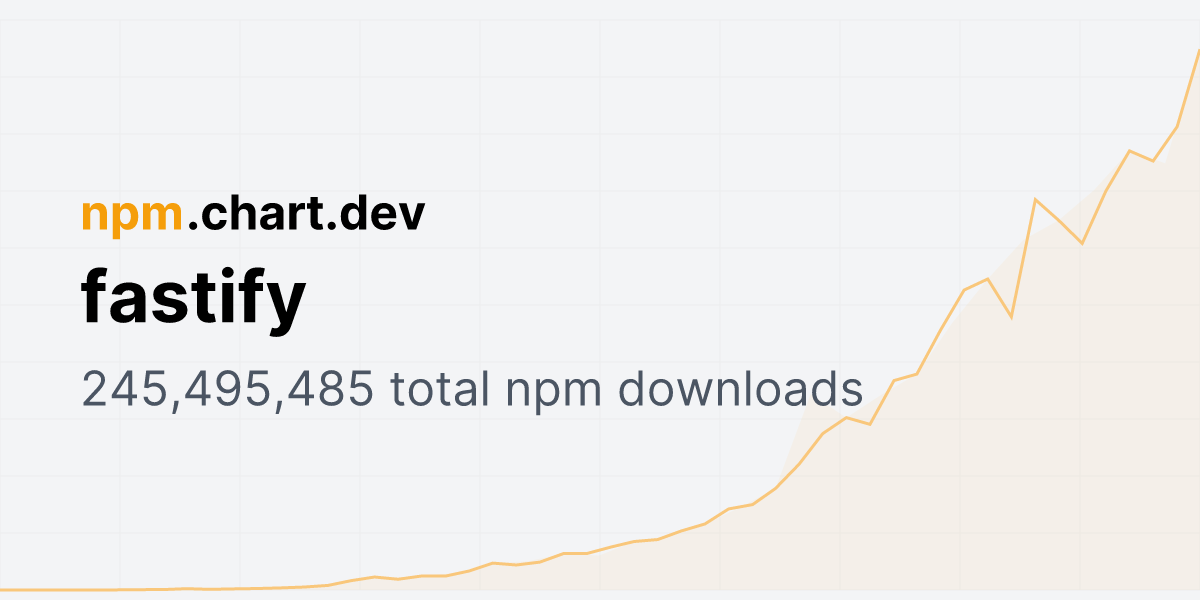Click the sharp spike just before the chart's final climb

[x=1035, y=200]
